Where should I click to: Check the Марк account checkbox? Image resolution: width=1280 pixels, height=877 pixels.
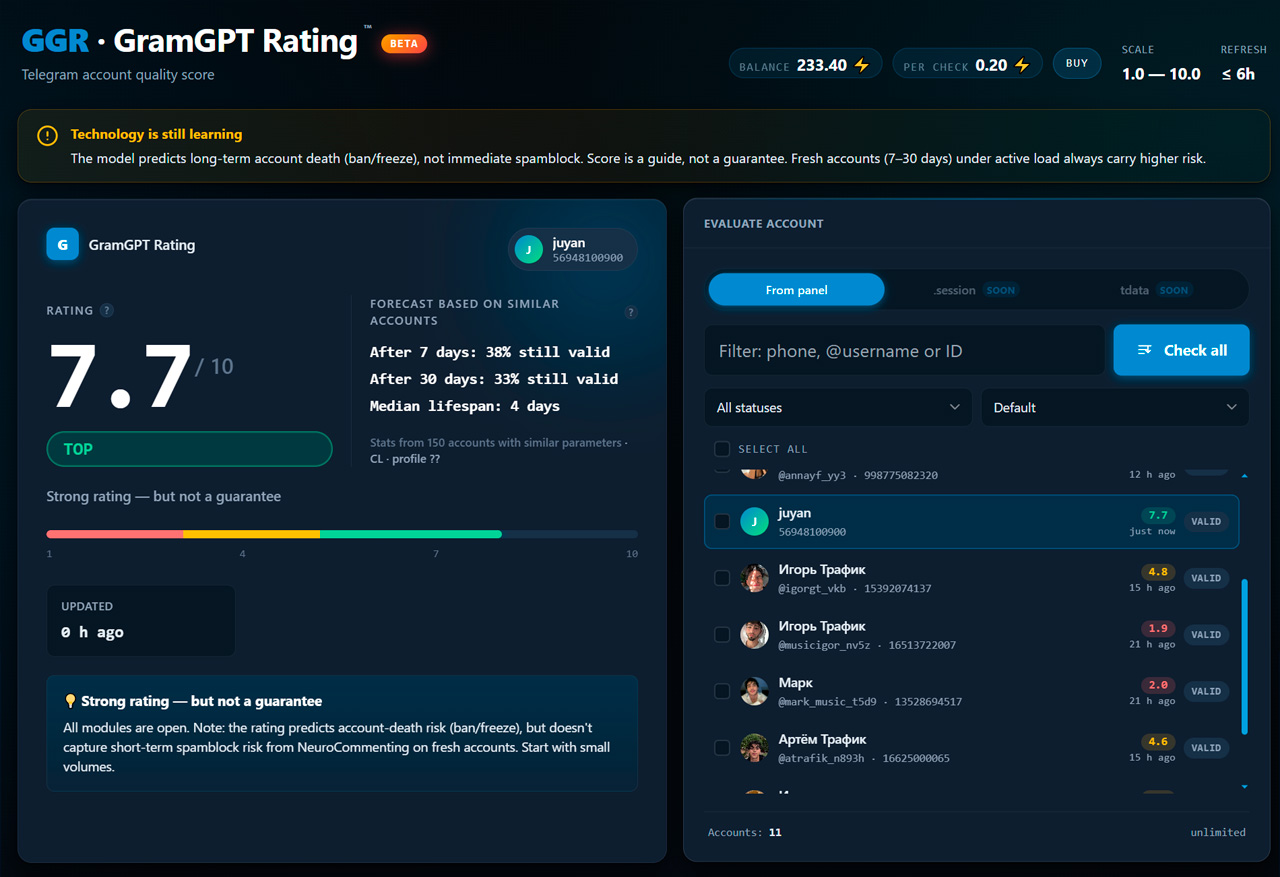pyautogui.click(x=722, y=691)
